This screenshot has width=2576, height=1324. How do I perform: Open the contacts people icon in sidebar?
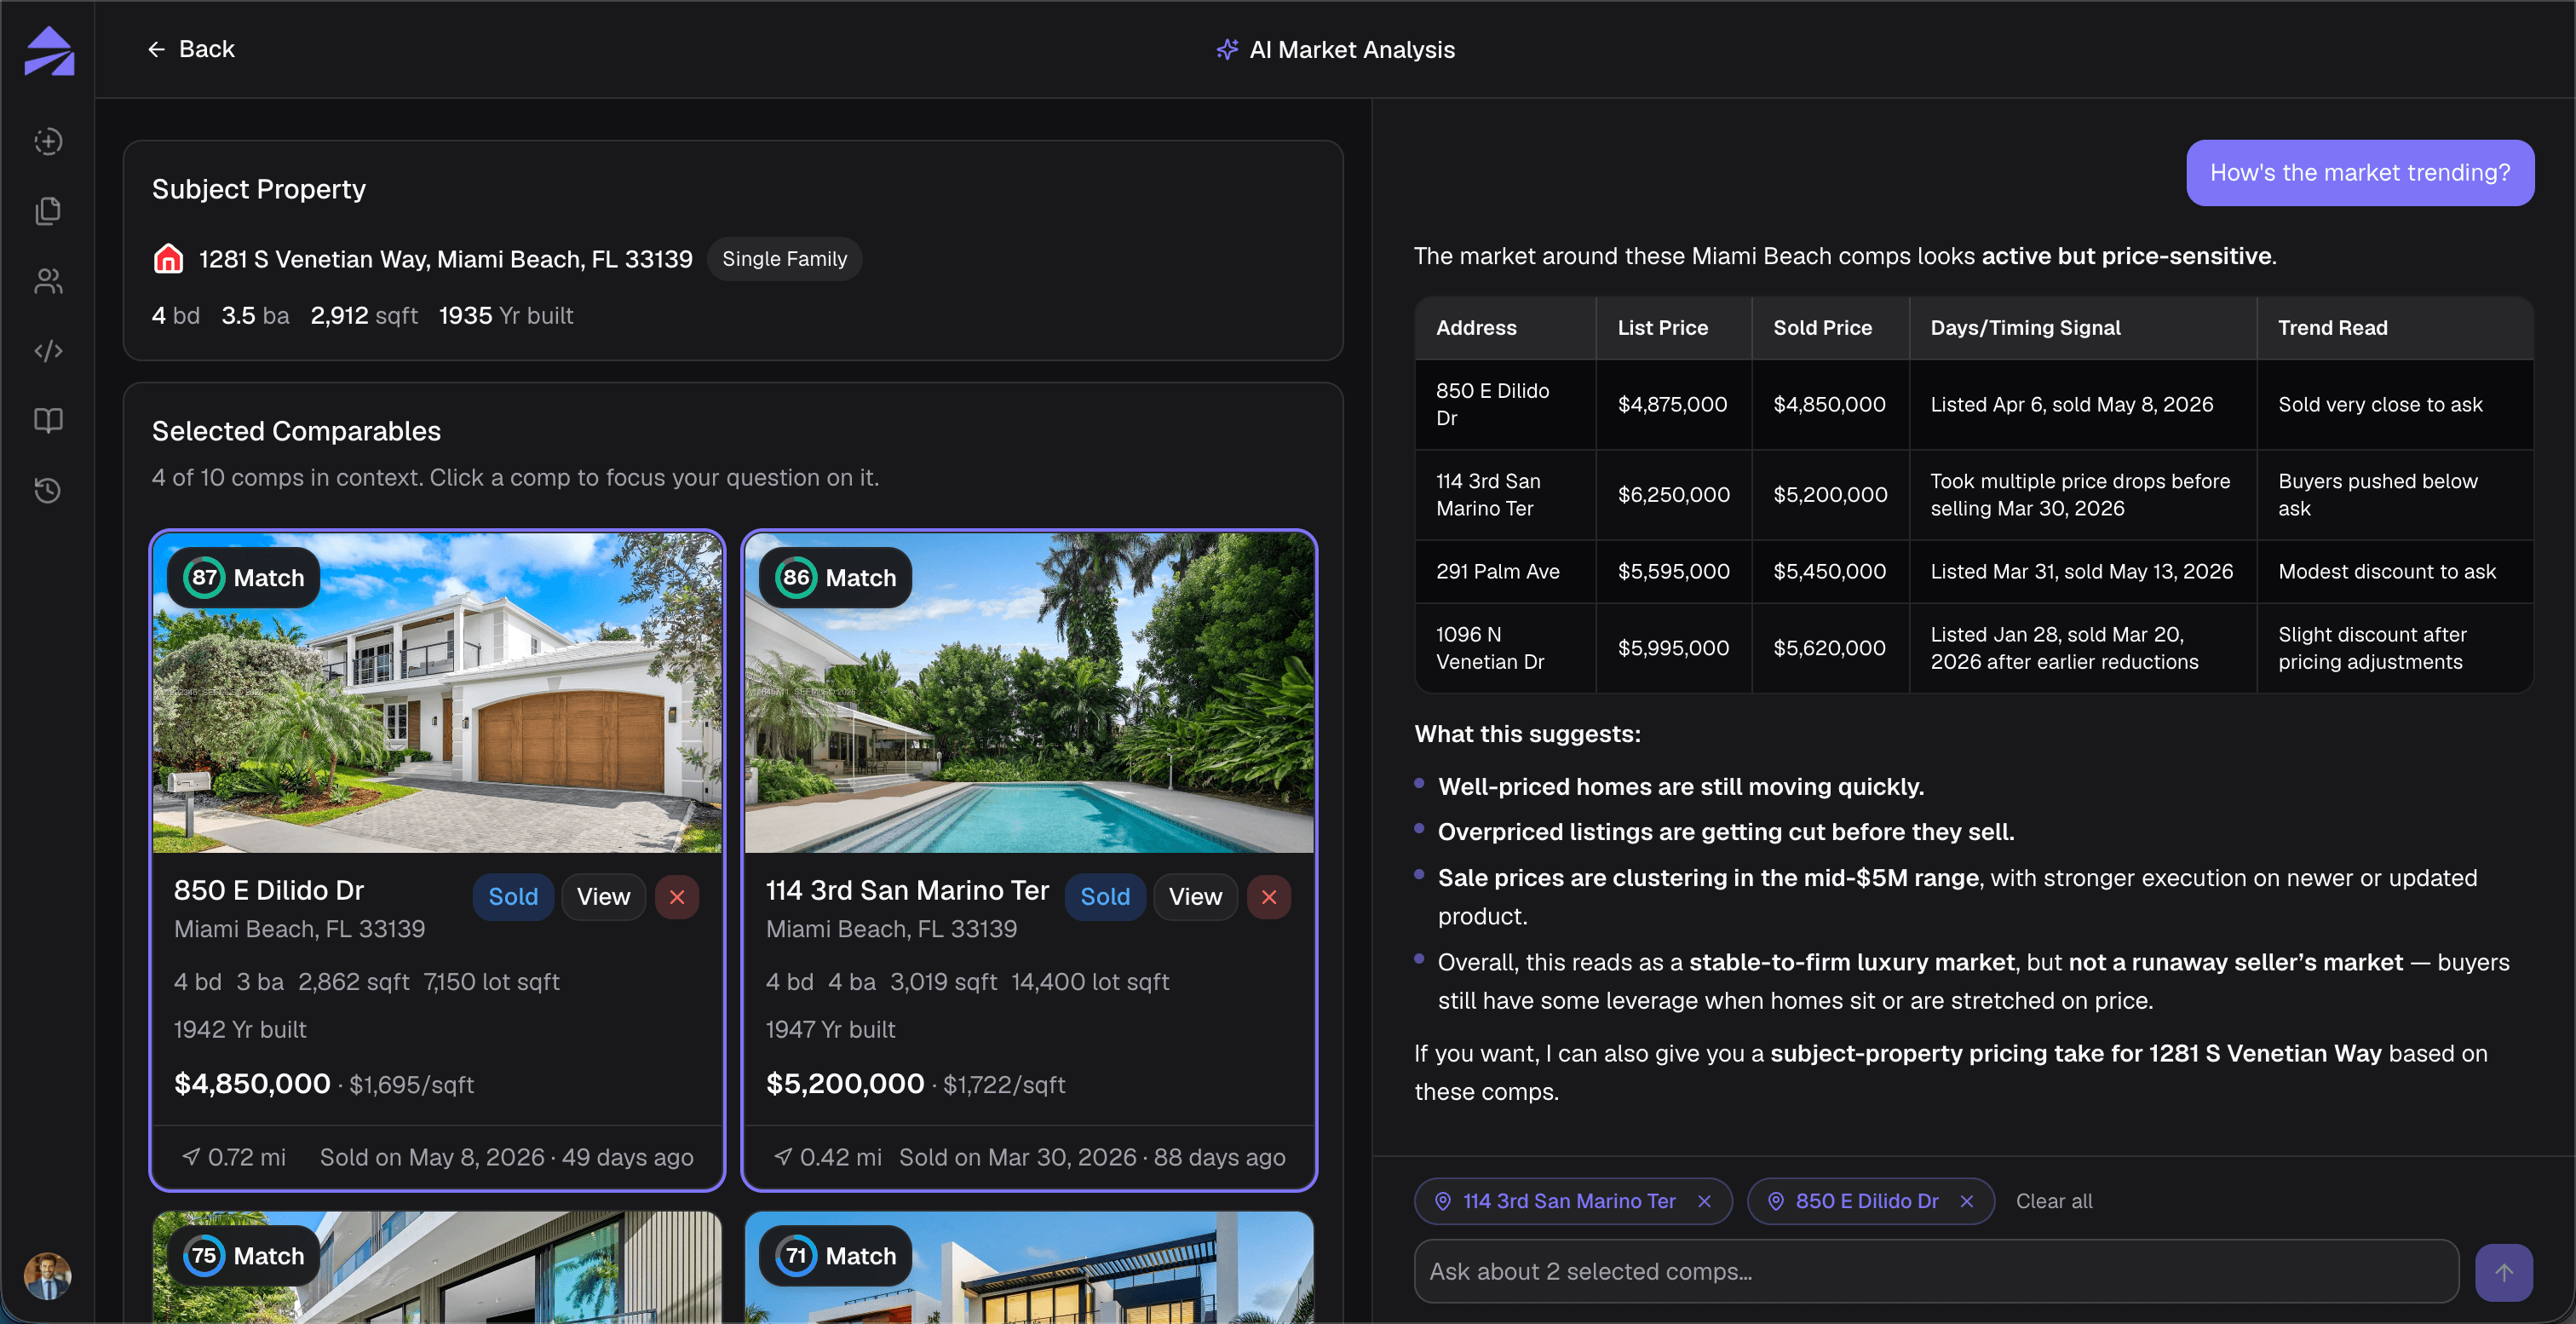48,281
